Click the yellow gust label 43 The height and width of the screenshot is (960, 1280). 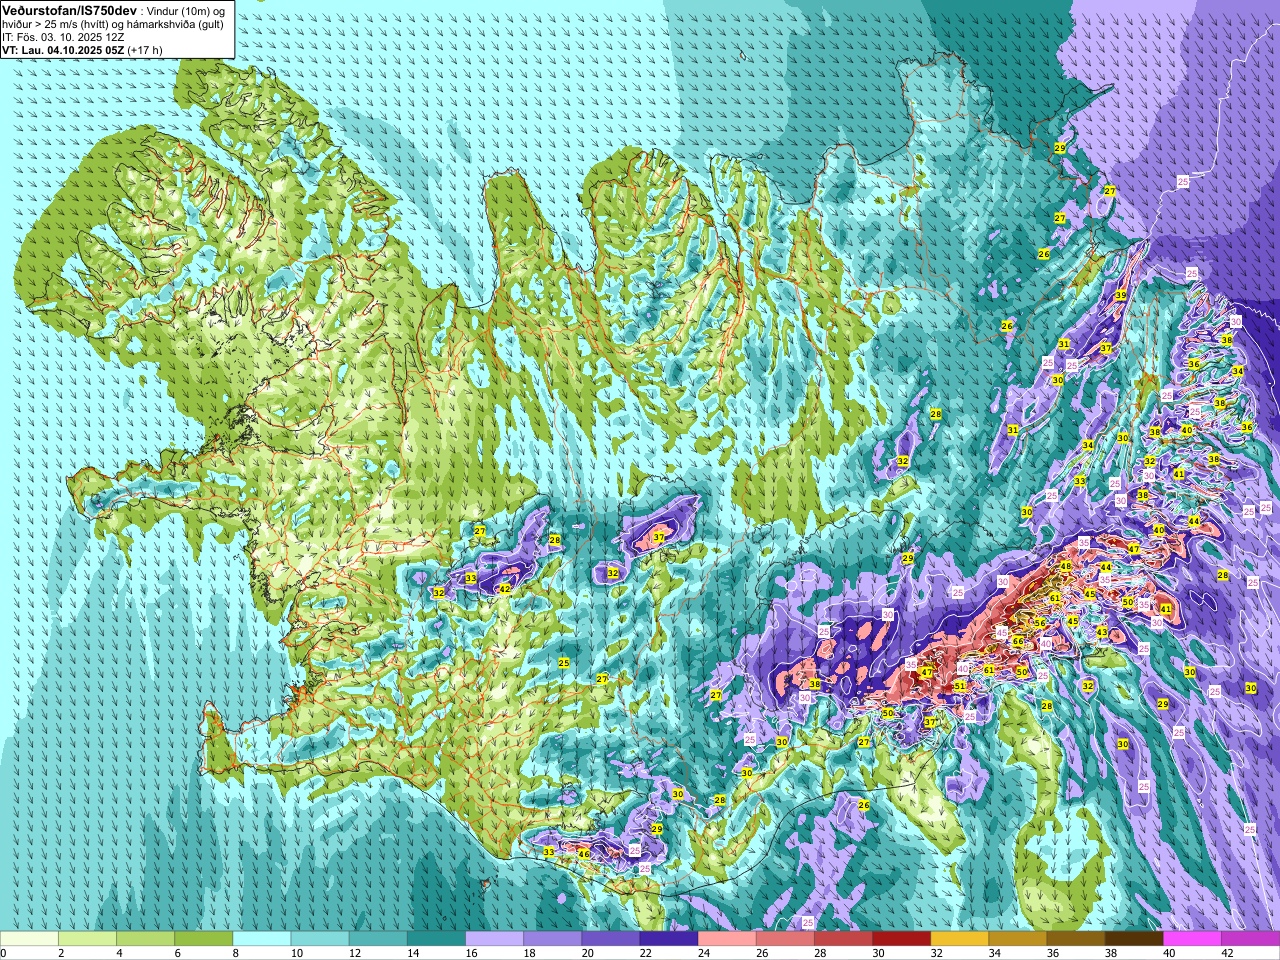(1102, 632)
